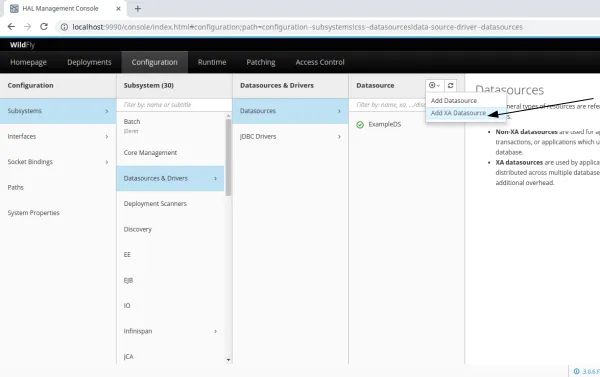Open the Access Control tab
This screenshot has height=377, width=600.
(320, 62)
